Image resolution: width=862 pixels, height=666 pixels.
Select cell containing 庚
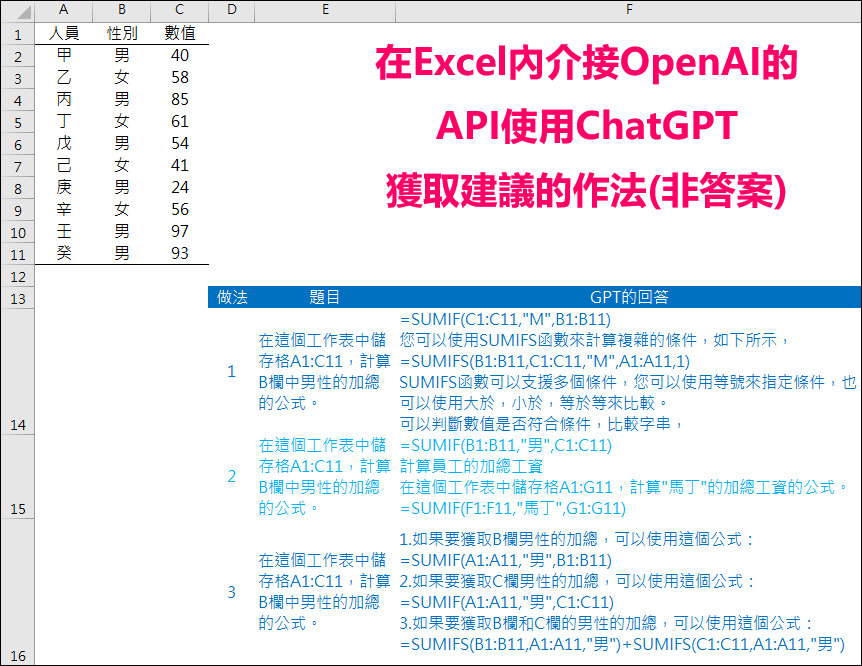(64, 188)
